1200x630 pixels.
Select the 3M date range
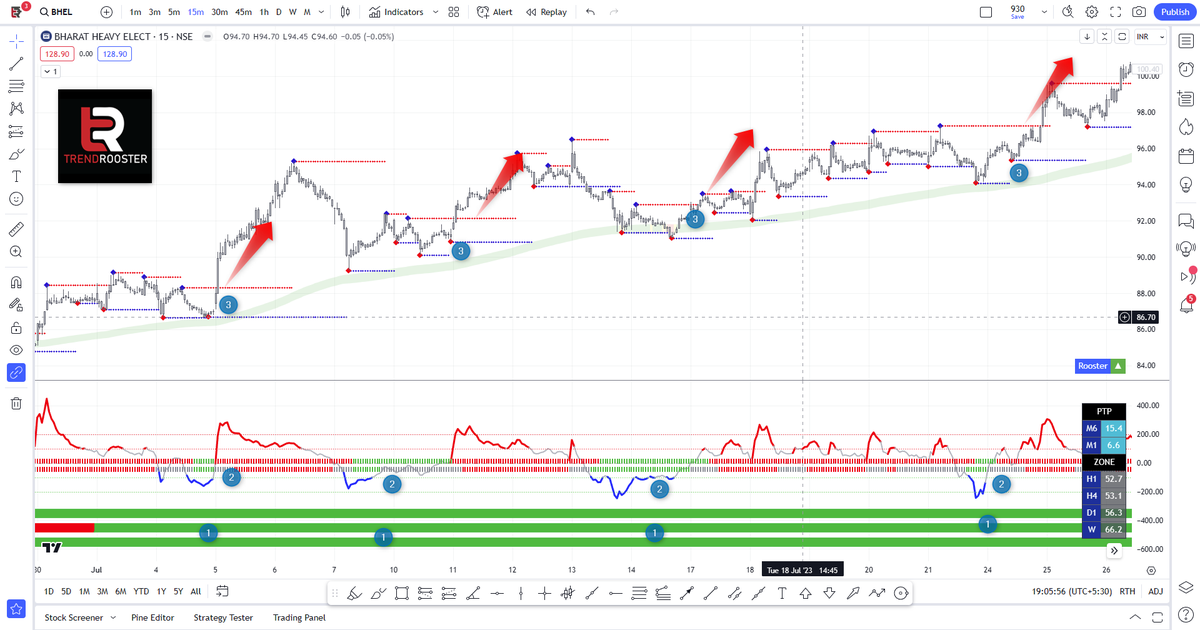102,591
